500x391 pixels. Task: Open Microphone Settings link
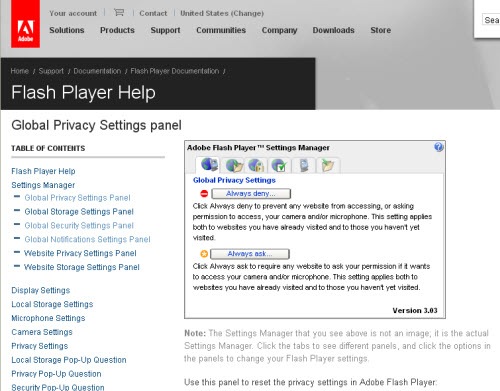coord(48,318)
